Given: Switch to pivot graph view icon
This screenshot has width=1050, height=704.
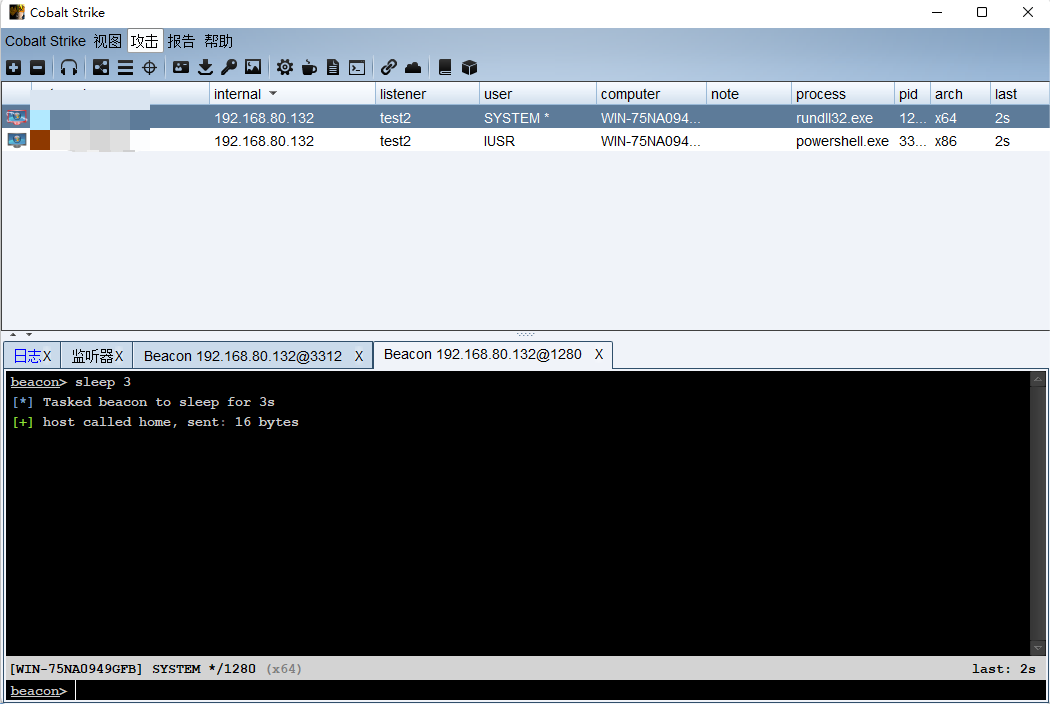Looking at the screenshot, I should point(100,68).
